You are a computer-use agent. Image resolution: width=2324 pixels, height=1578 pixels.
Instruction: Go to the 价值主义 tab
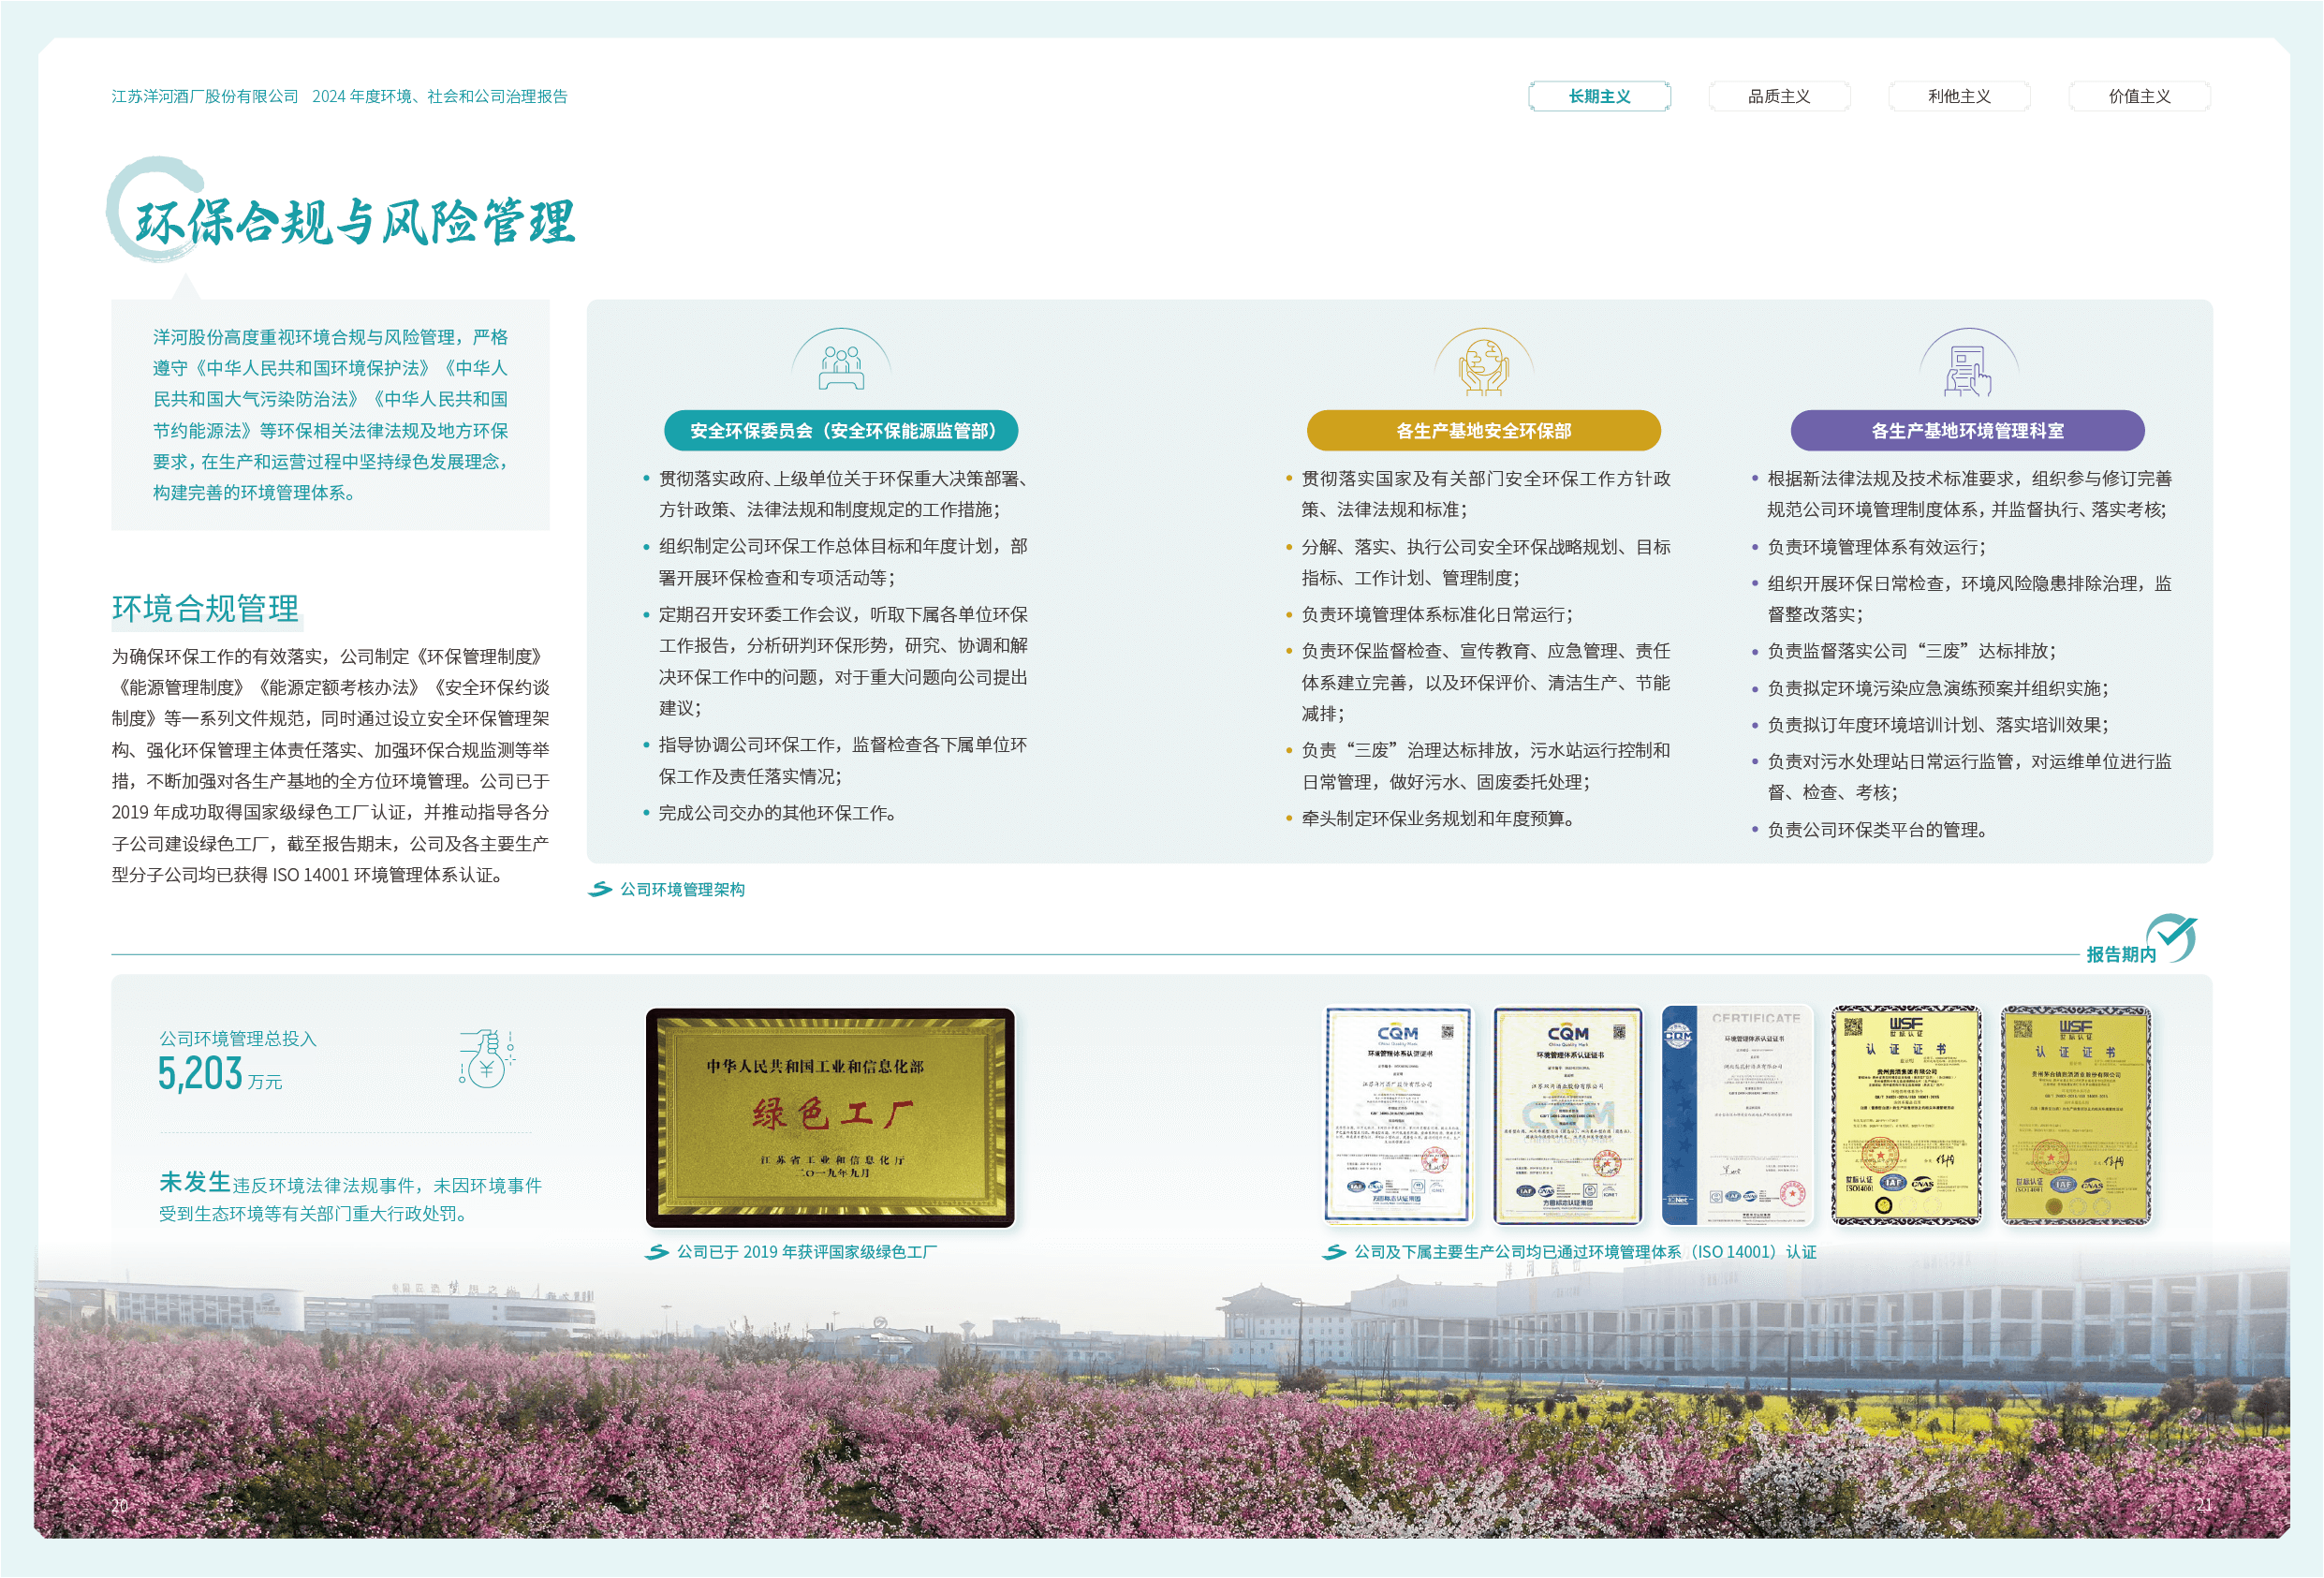[2139, 96]
